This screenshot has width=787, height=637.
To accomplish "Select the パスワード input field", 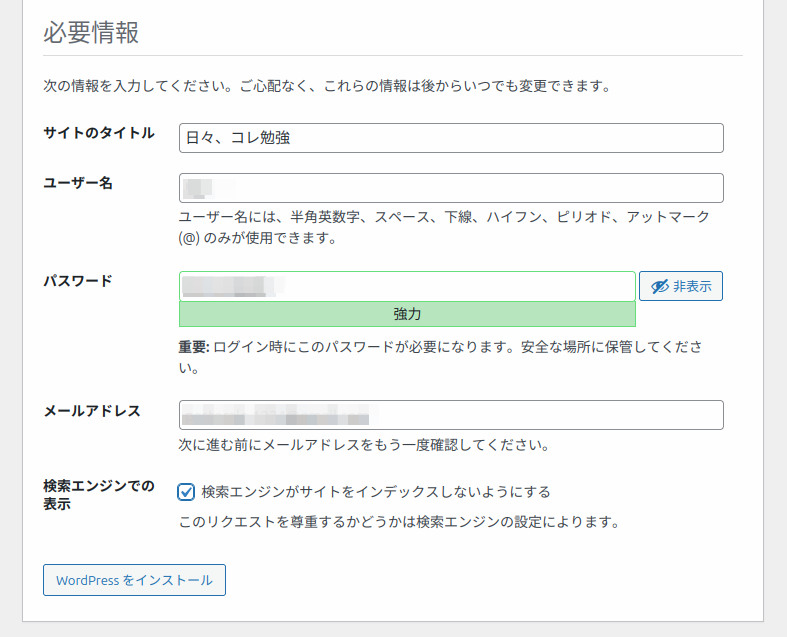I will [x=407, y=286].
